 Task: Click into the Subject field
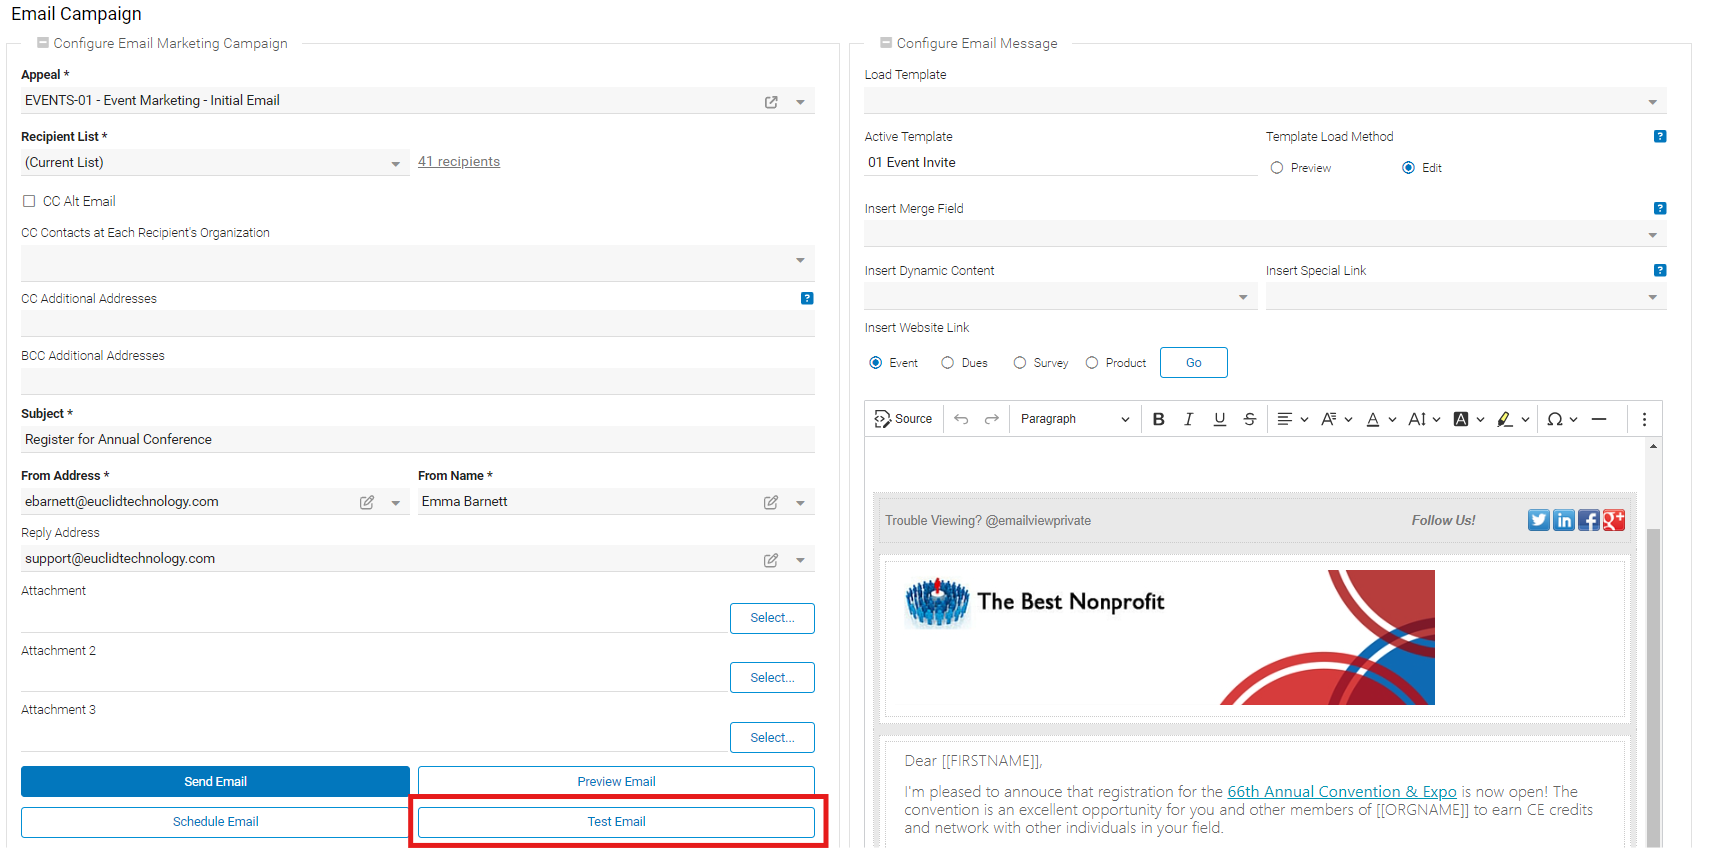point(418,440)
